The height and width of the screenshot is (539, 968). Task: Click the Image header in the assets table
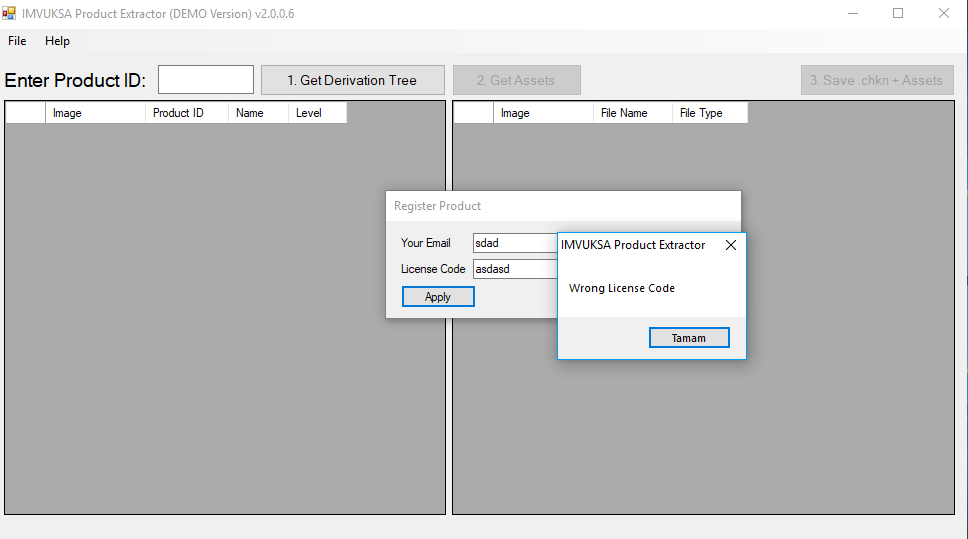click(x=543, y=113)
